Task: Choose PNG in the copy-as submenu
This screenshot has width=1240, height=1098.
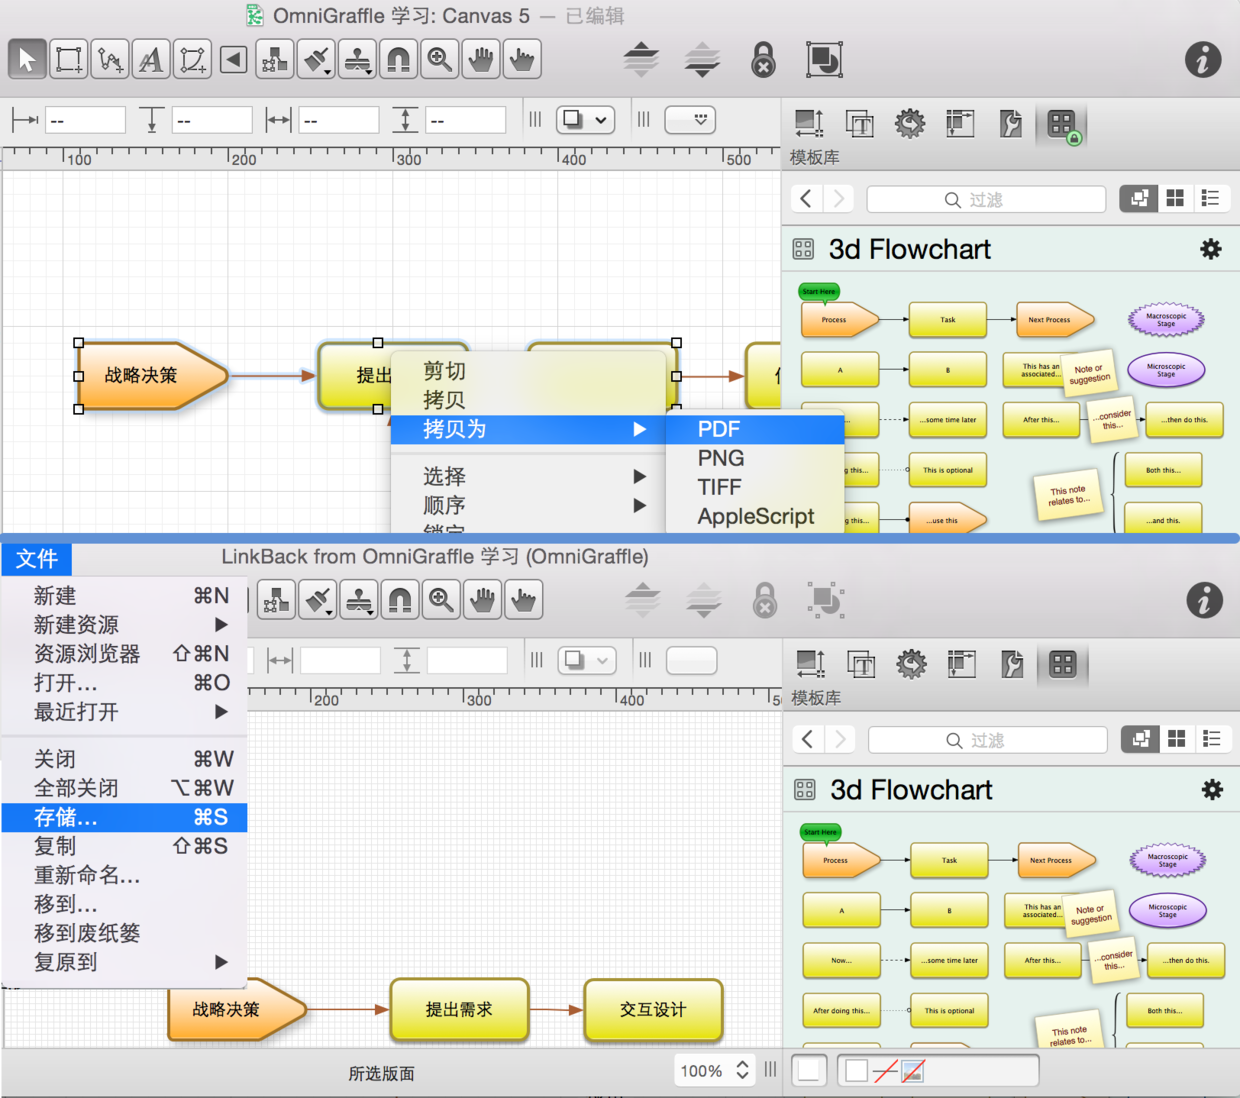Action: [x=755, y=458]
